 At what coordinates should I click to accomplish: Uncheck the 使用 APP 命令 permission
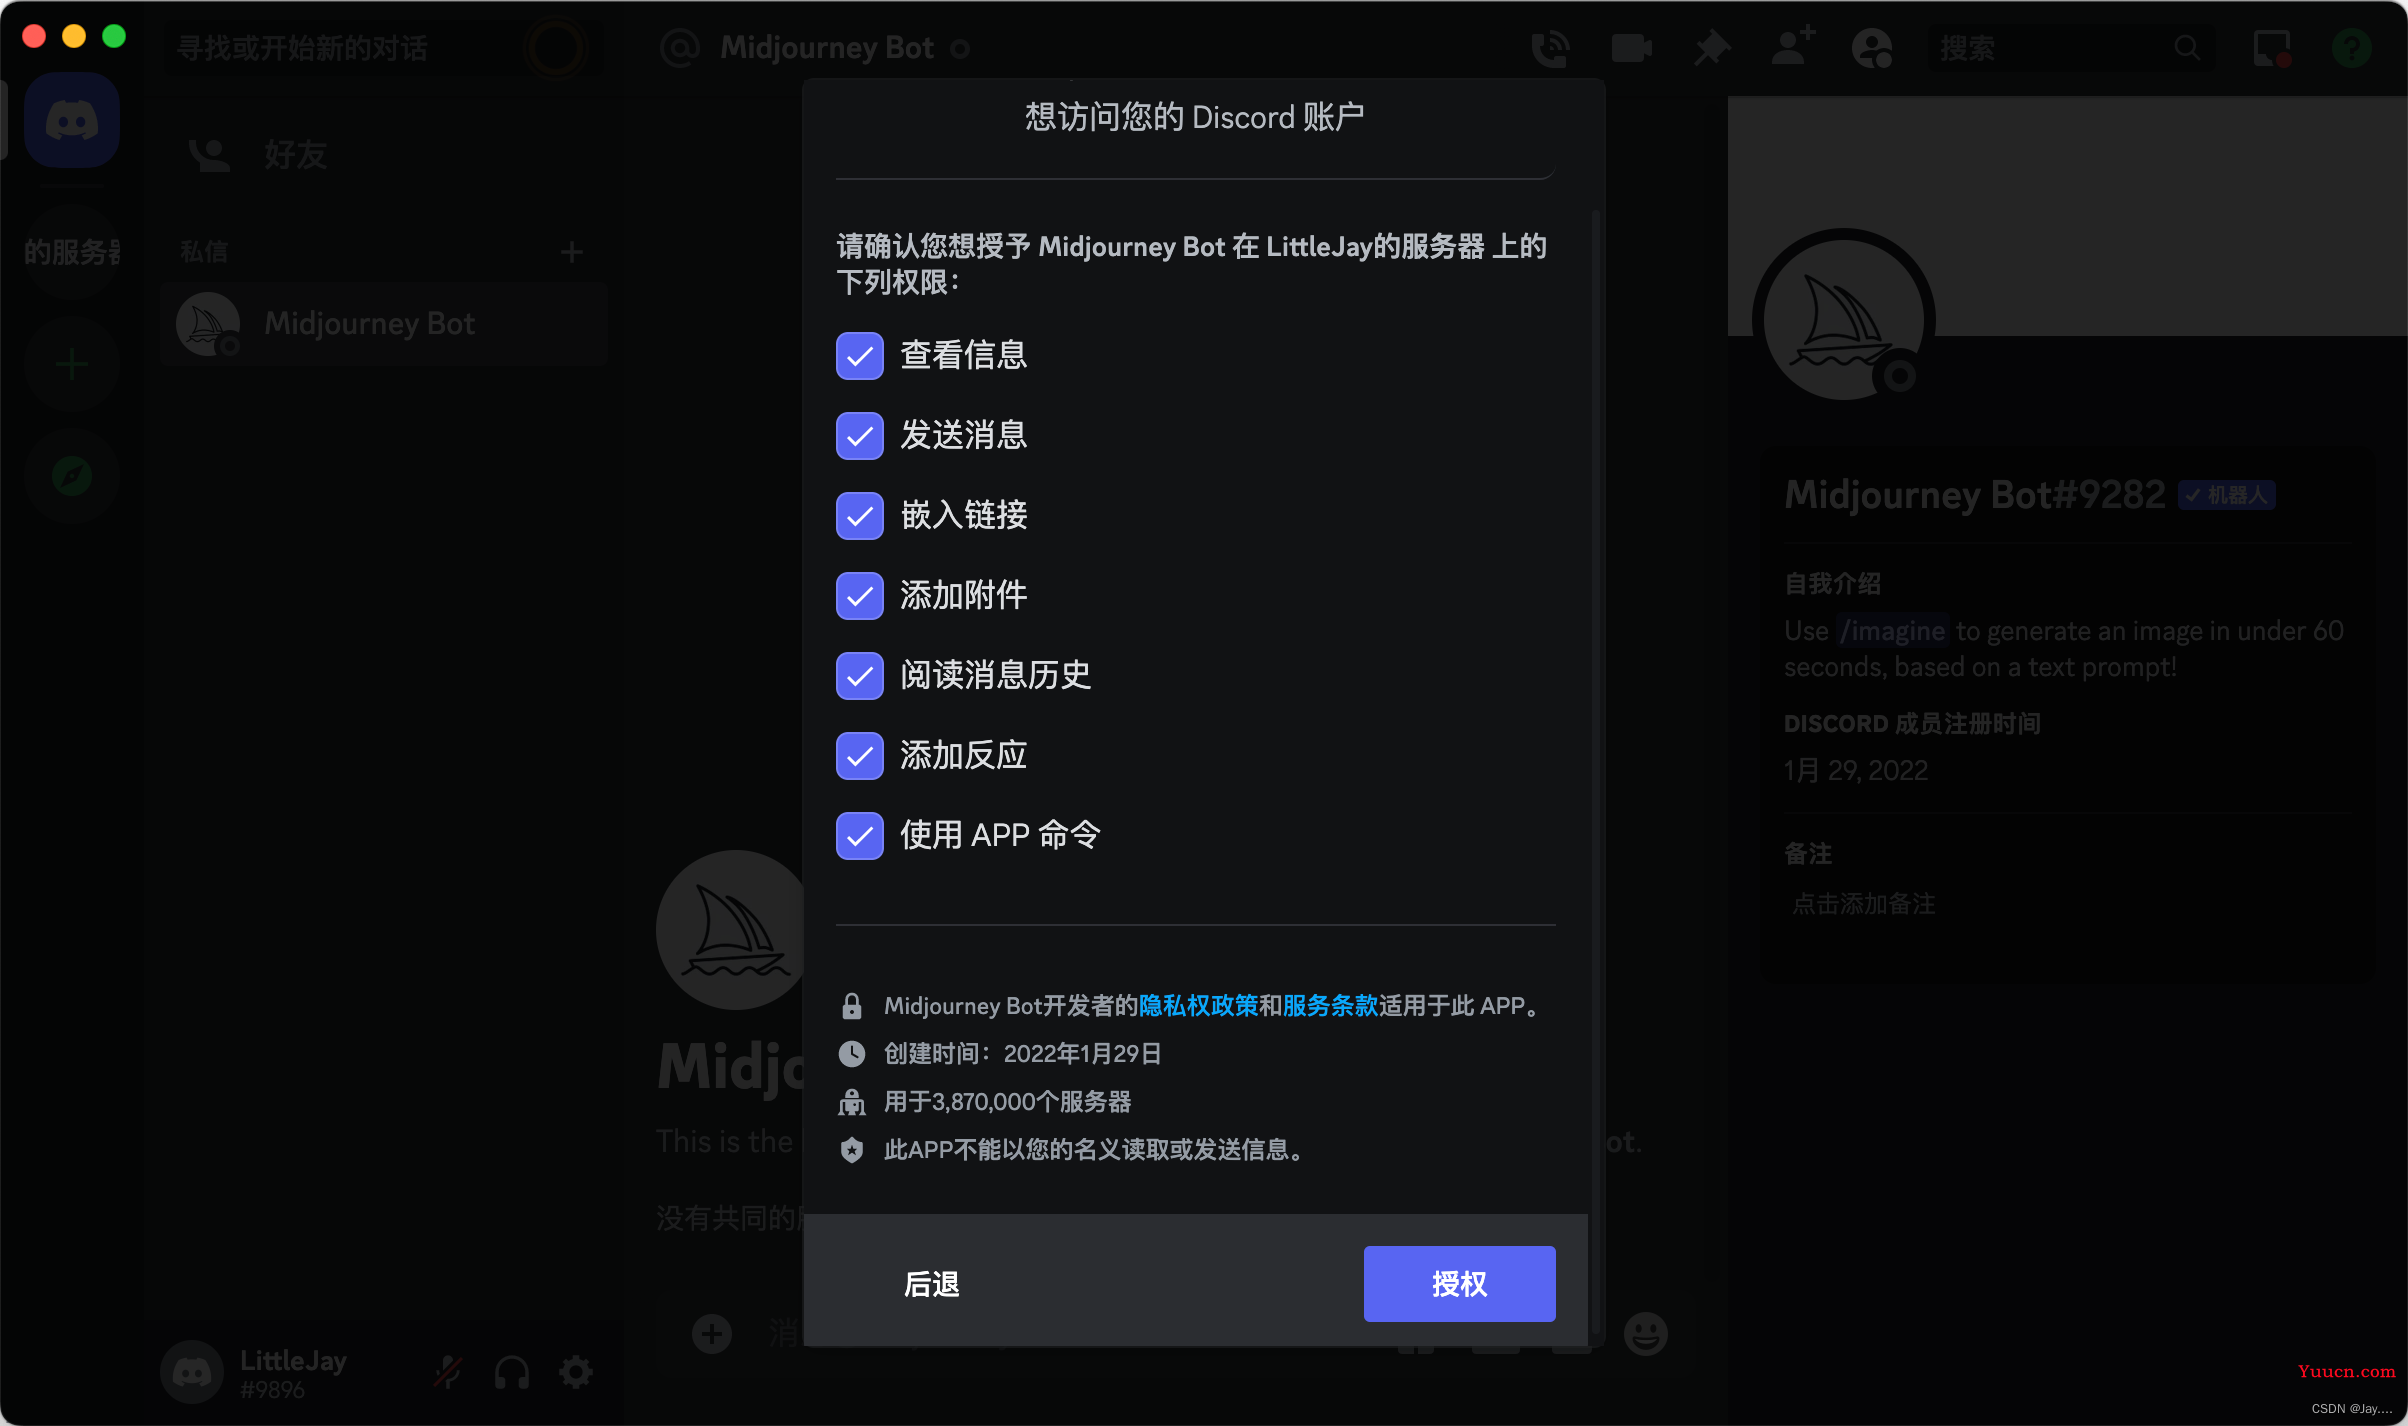click(x=860, y=836)
